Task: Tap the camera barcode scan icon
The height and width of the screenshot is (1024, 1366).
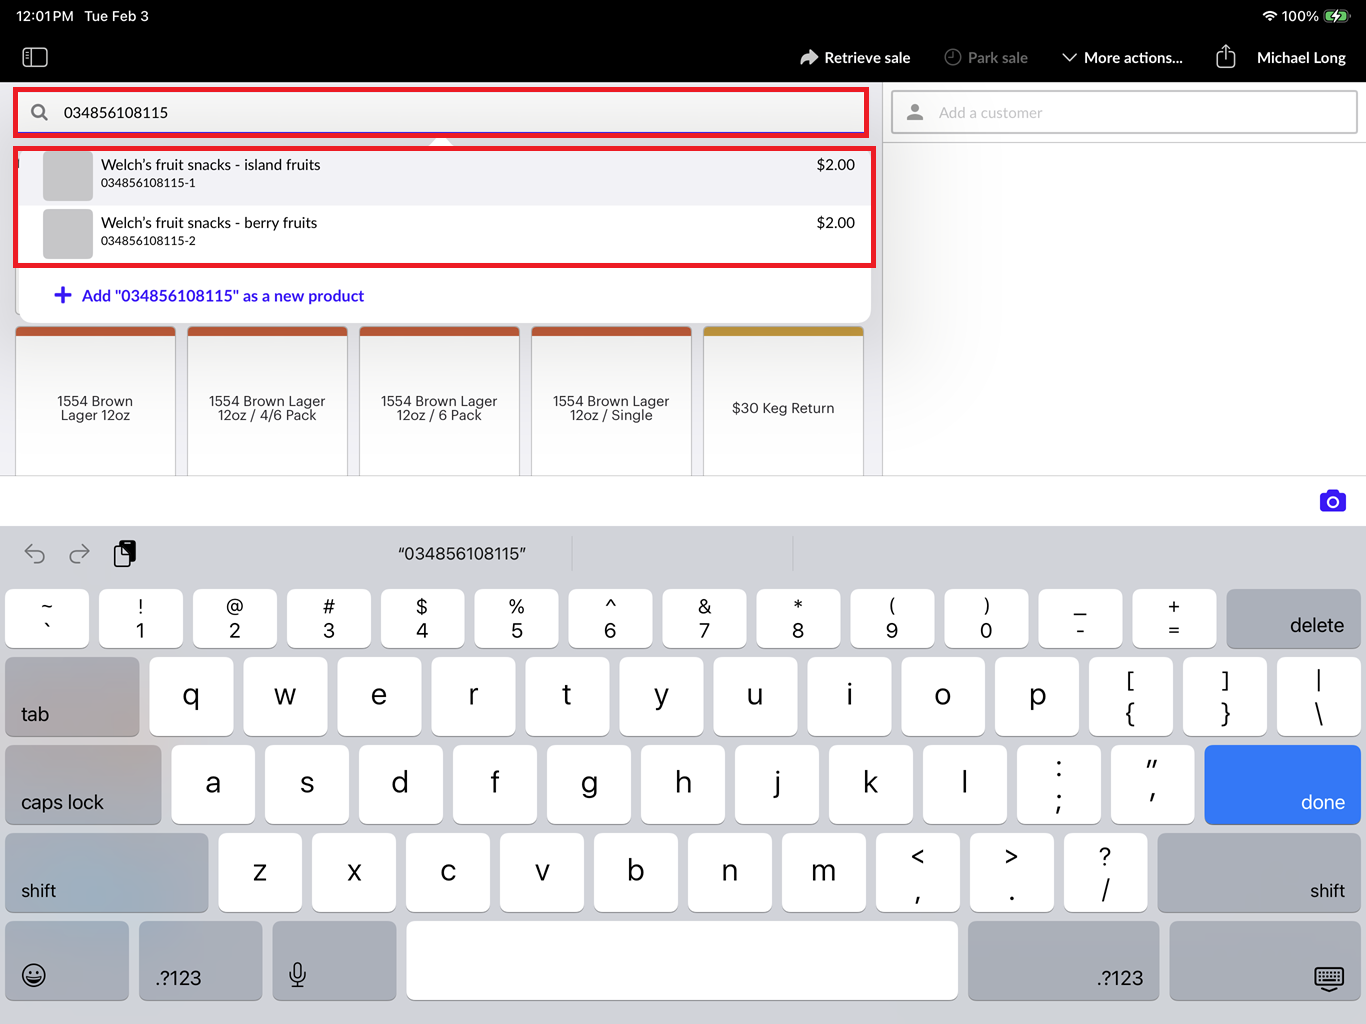Action: 1332,501
